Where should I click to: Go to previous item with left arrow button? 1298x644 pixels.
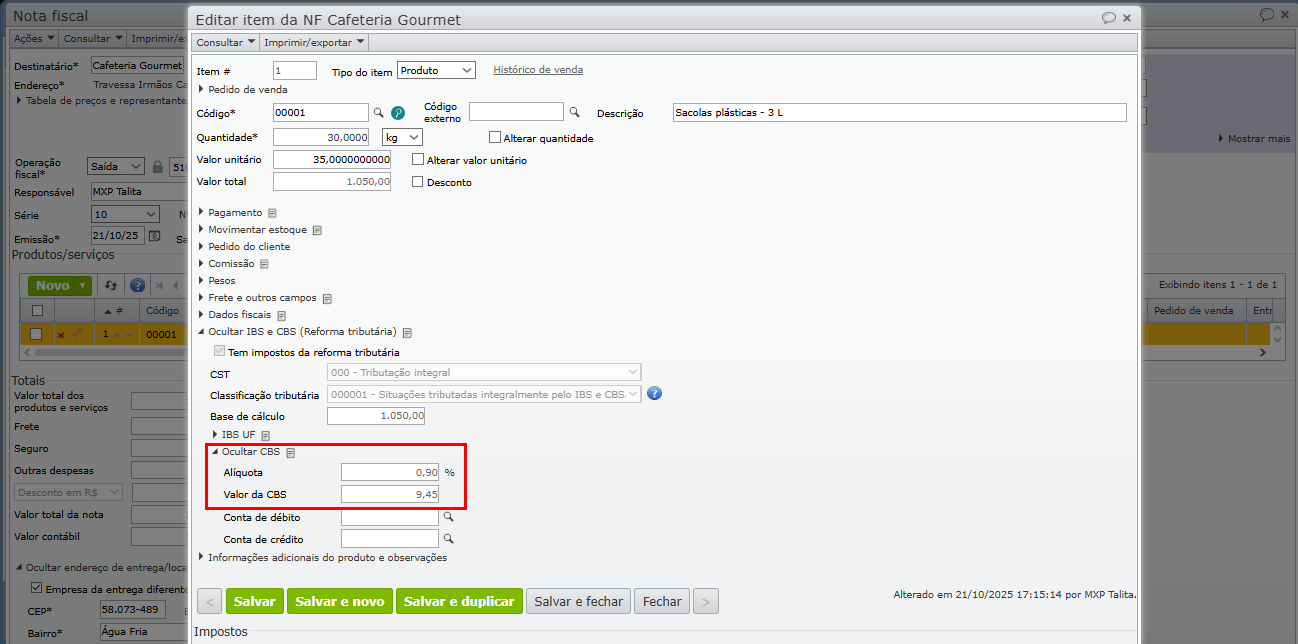[x=209, y=601]
